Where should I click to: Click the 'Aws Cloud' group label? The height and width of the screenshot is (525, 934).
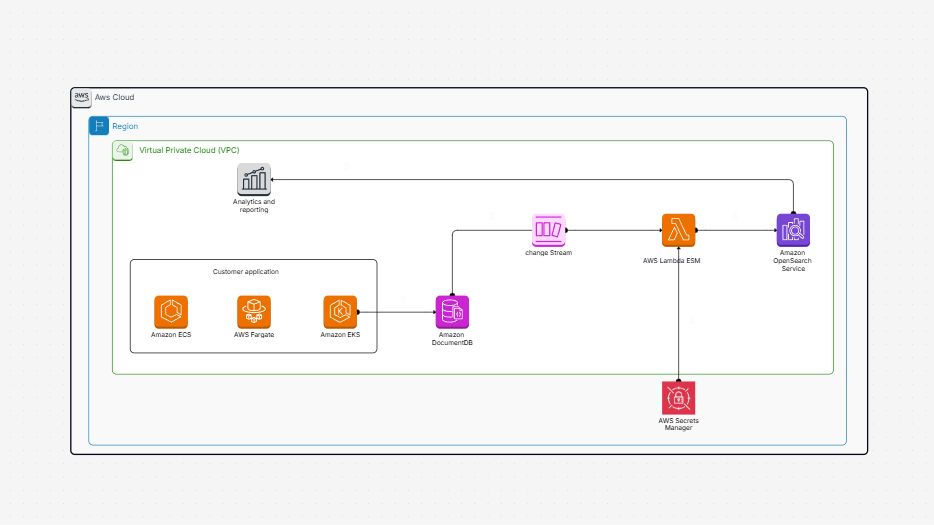click(114, 97)
